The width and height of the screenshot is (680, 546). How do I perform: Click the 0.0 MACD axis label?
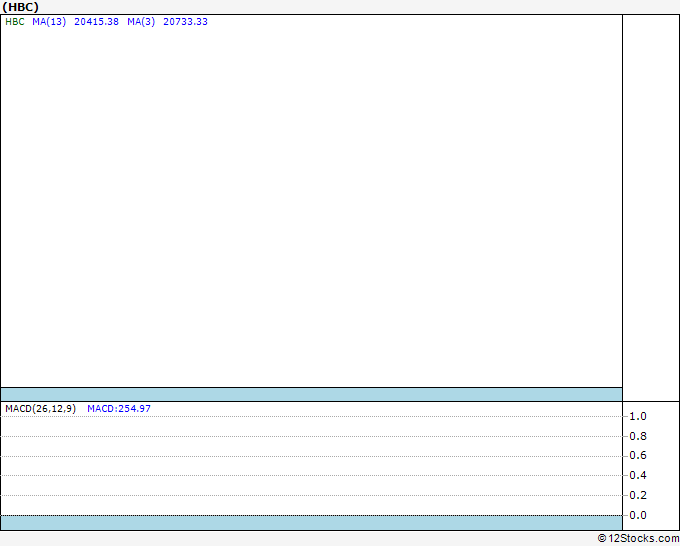[x=638, y=515]
